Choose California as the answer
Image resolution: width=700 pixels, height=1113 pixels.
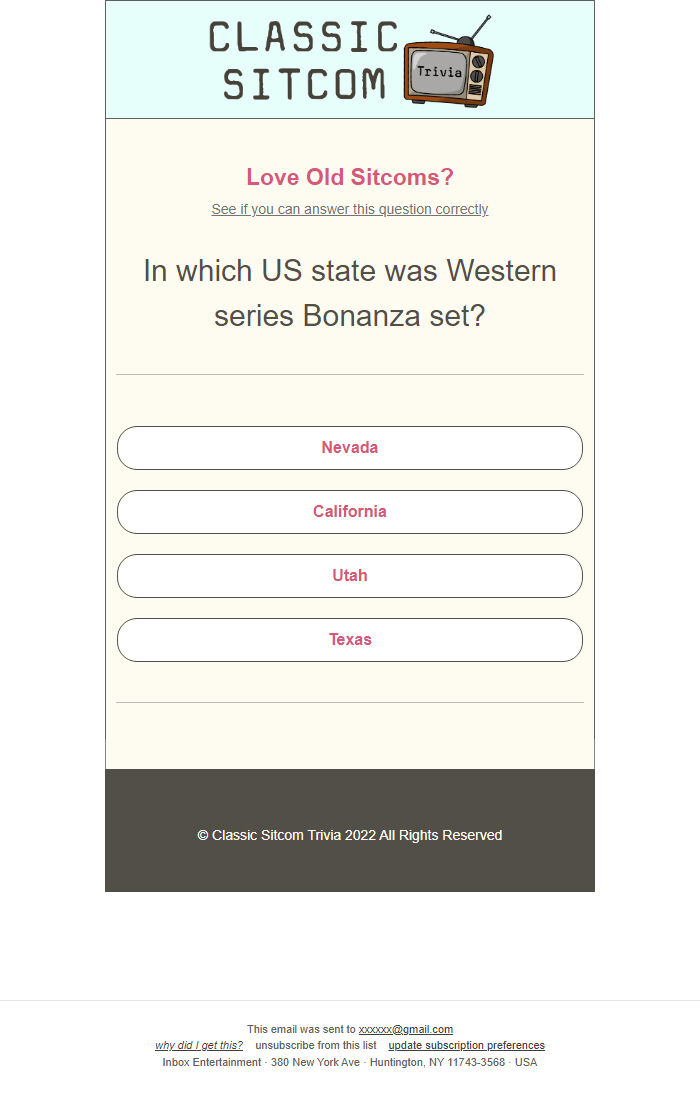click(x=350, y=512)
